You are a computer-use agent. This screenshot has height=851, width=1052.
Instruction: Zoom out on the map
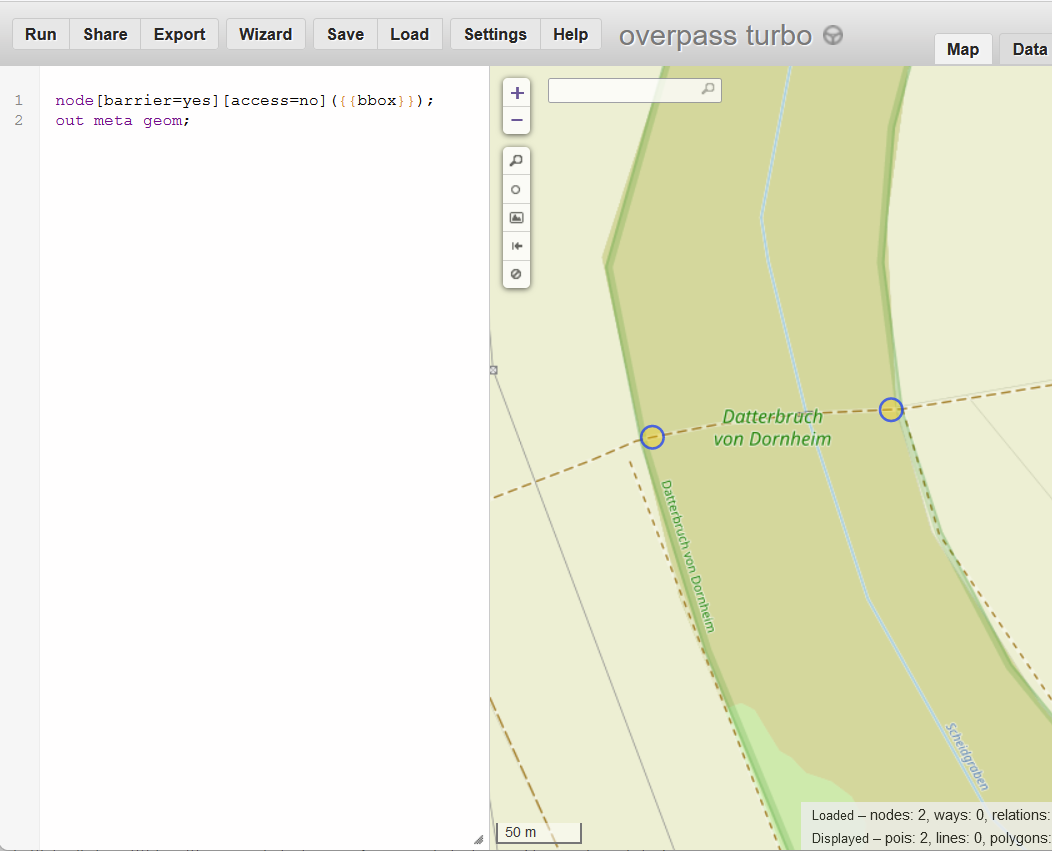point(517,121)
